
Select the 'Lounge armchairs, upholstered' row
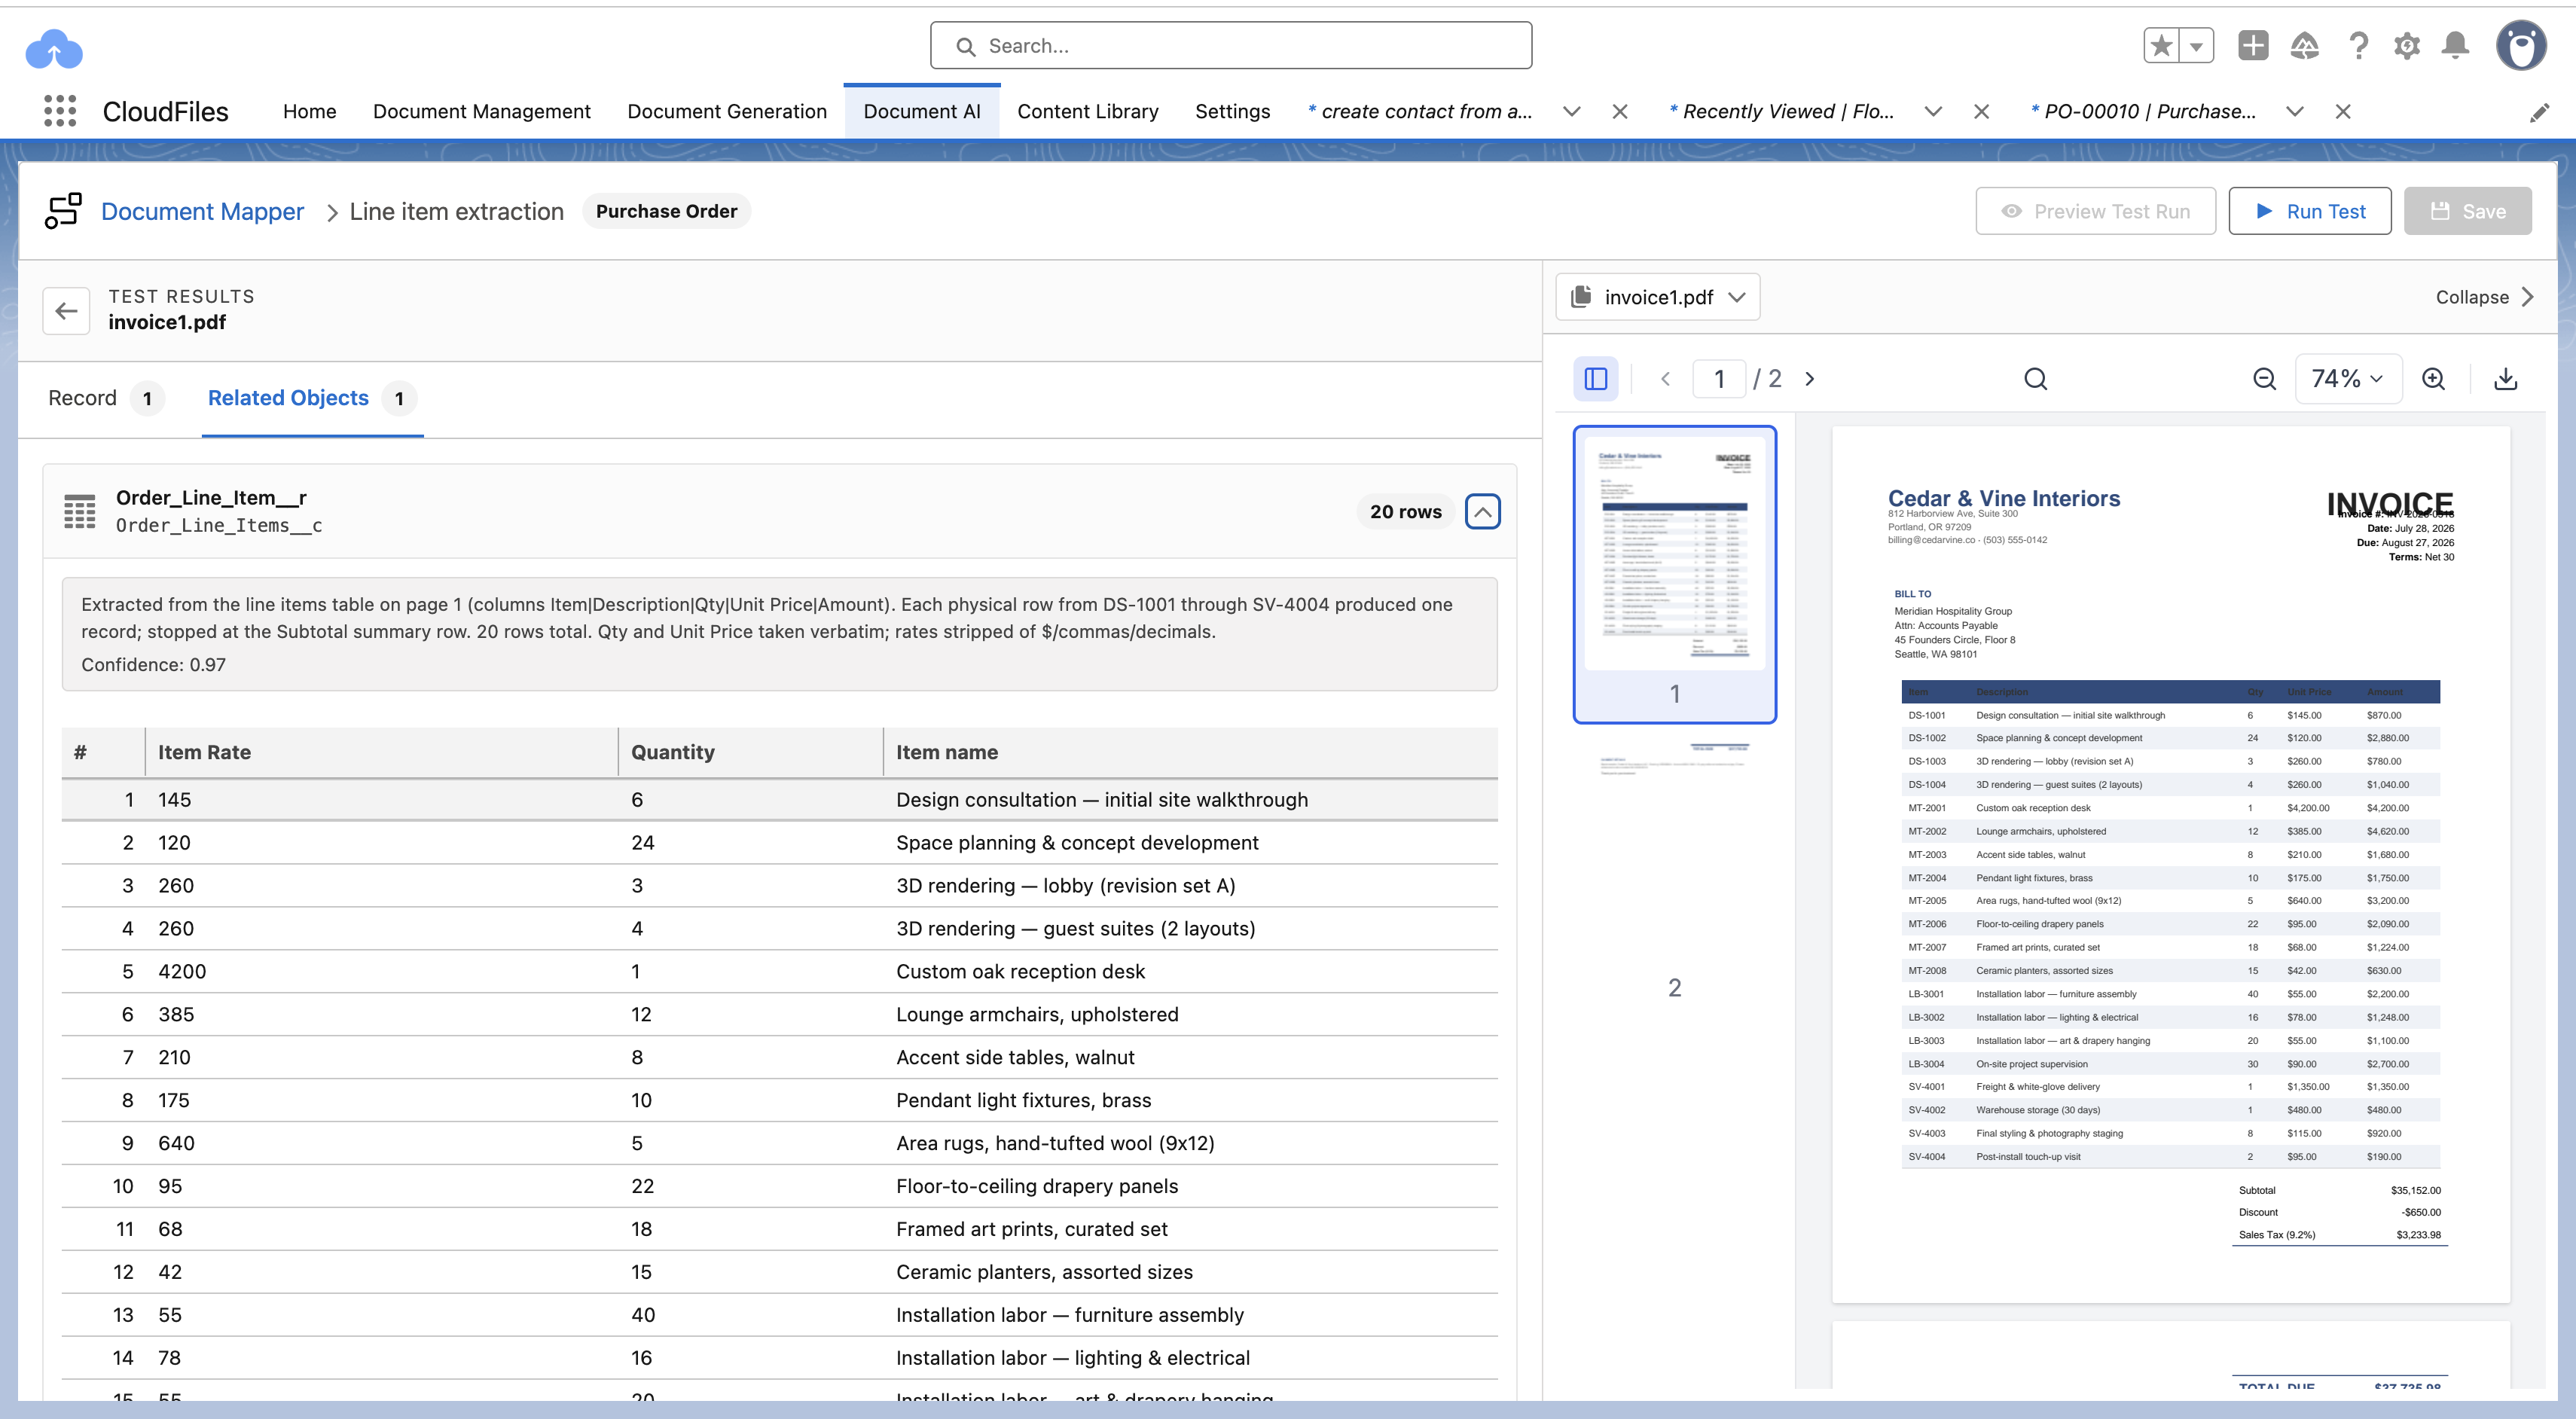(x=780, y=1014)
